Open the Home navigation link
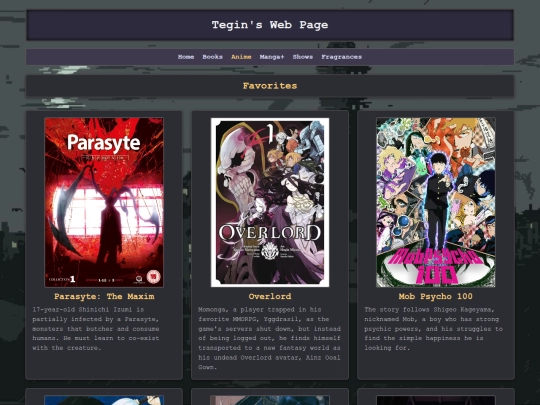Image resolution: width=540 pixels, height=405 pixels. (x=186, y=57)
